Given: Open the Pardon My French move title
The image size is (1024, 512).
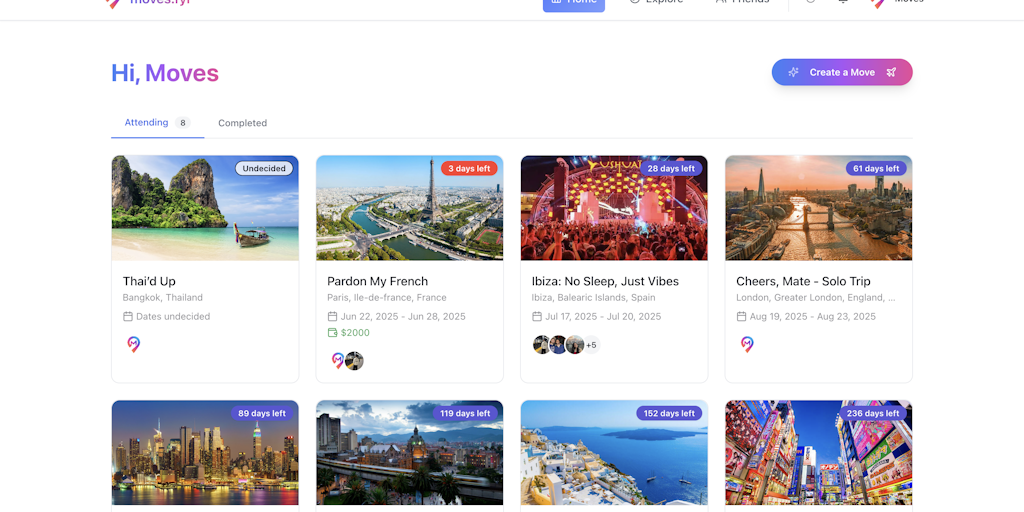Looking at the screenshot, I should 377,281.
